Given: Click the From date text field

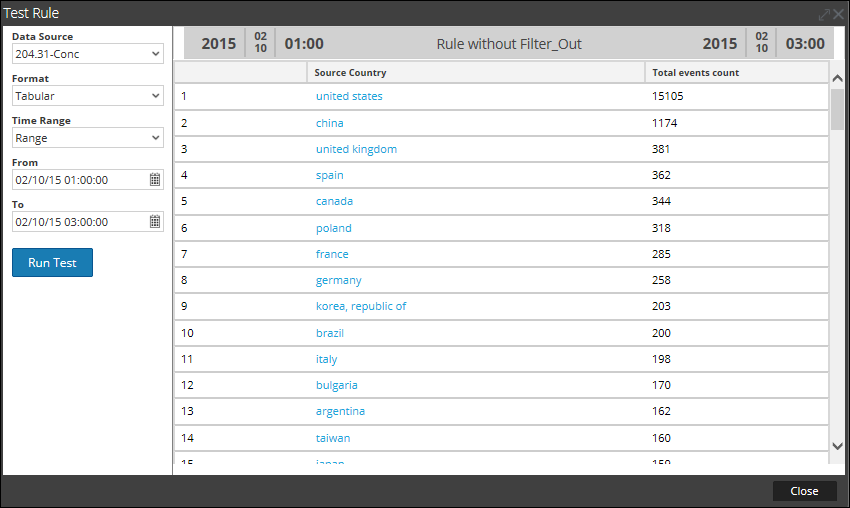Looking at the screenshot, I should (78, 180).
